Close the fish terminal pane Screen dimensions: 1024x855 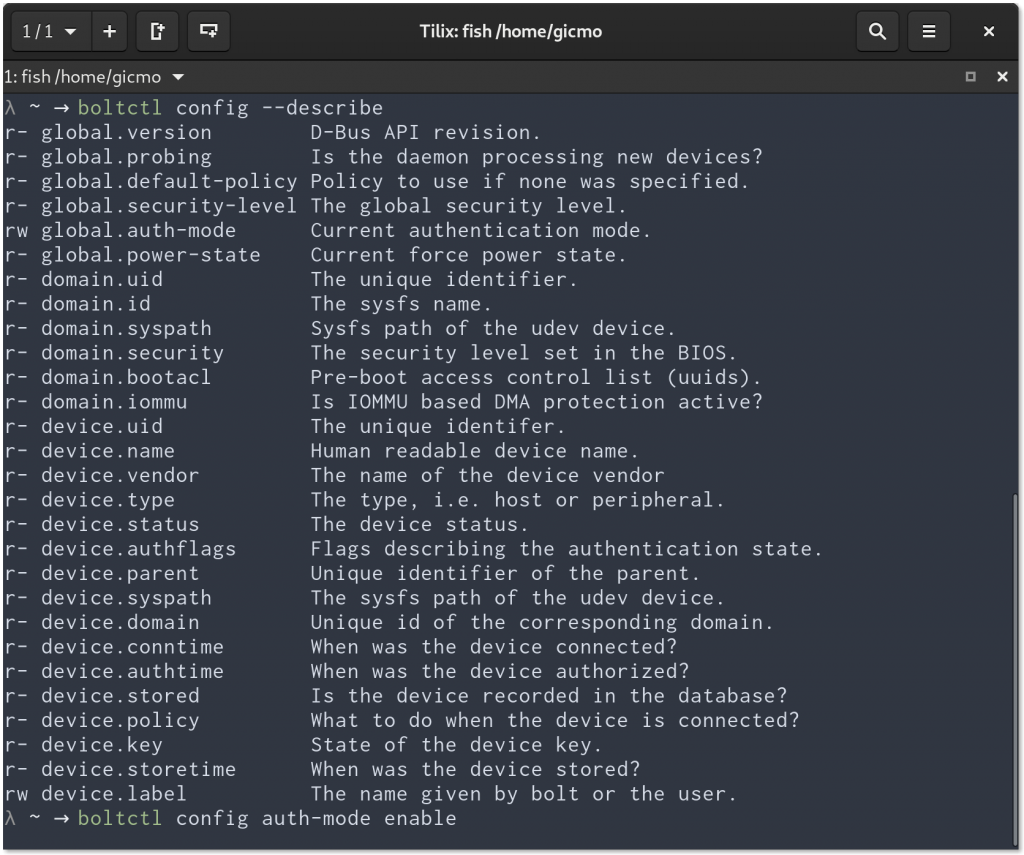point(1002,77)
